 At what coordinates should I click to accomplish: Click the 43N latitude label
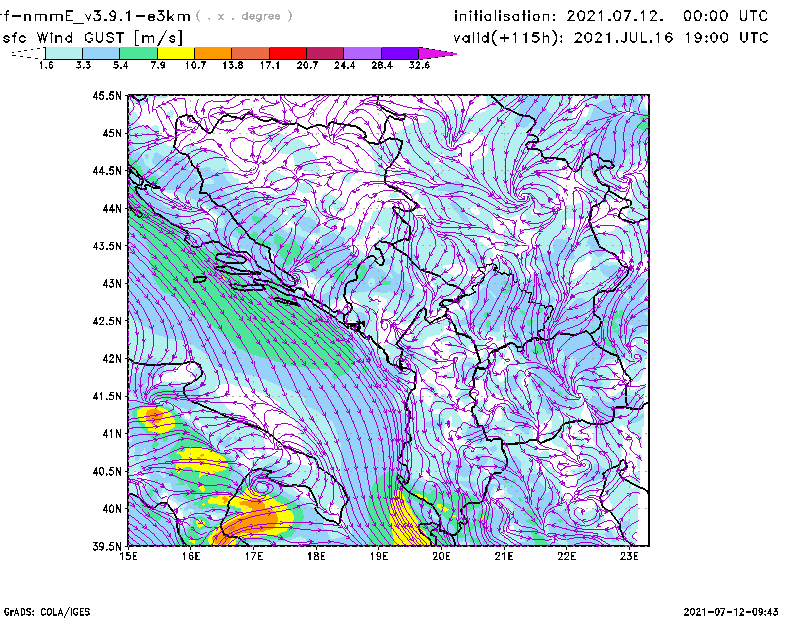click(112, 283)
